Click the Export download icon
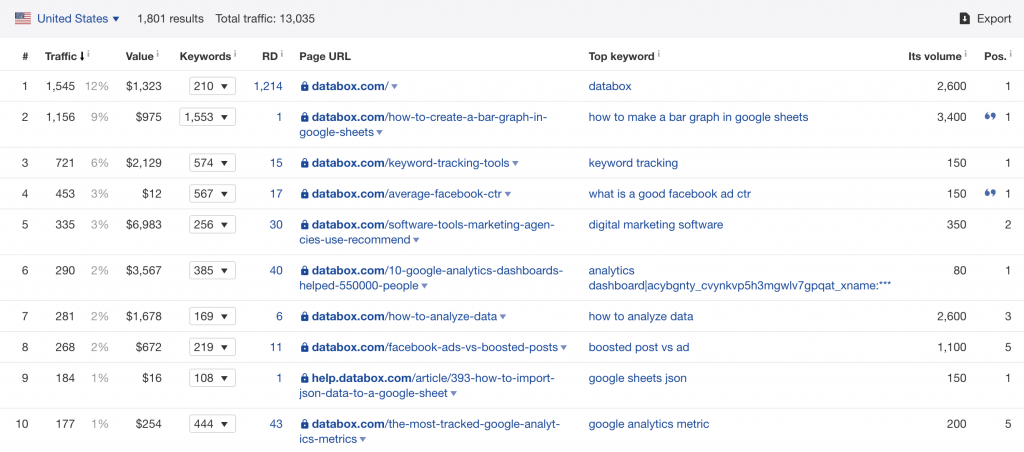 click(965, 19)
